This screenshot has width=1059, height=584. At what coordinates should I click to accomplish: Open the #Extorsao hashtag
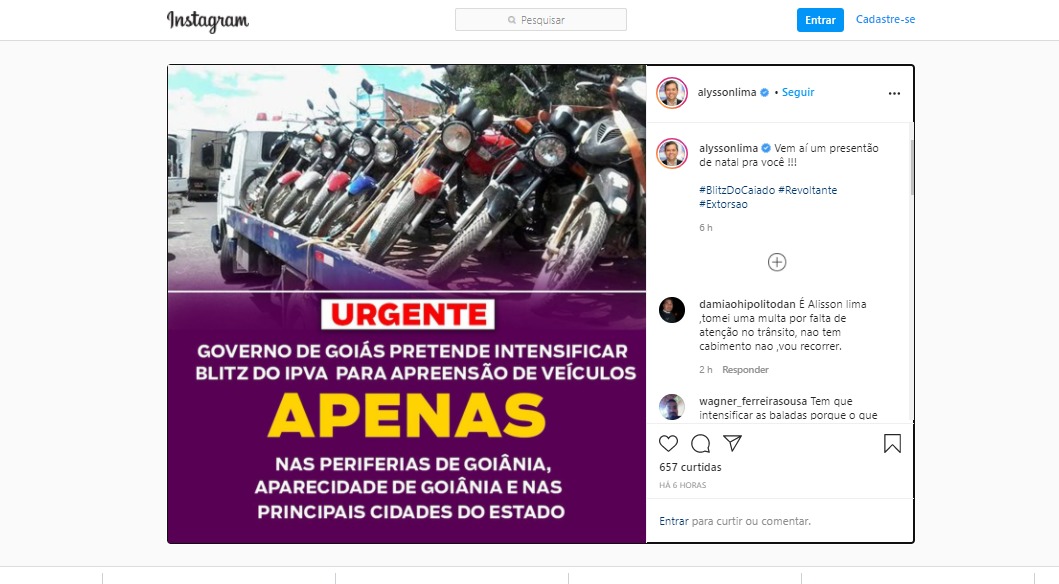point(723,205)
